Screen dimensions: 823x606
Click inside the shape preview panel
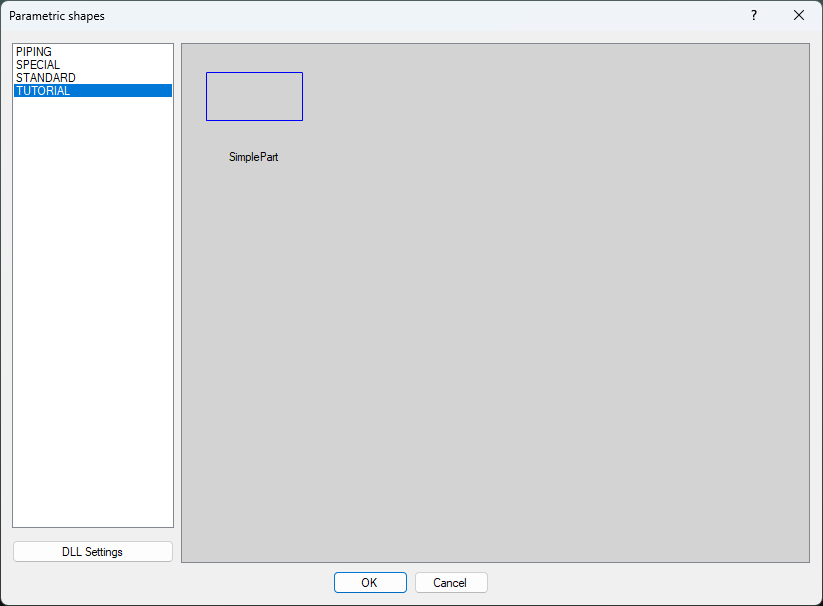click(495, 300)
